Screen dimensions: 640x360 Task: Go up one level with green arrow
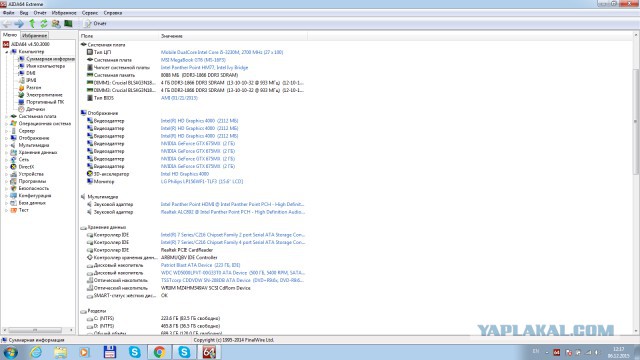pyautogui.click(x=32, y=24)
